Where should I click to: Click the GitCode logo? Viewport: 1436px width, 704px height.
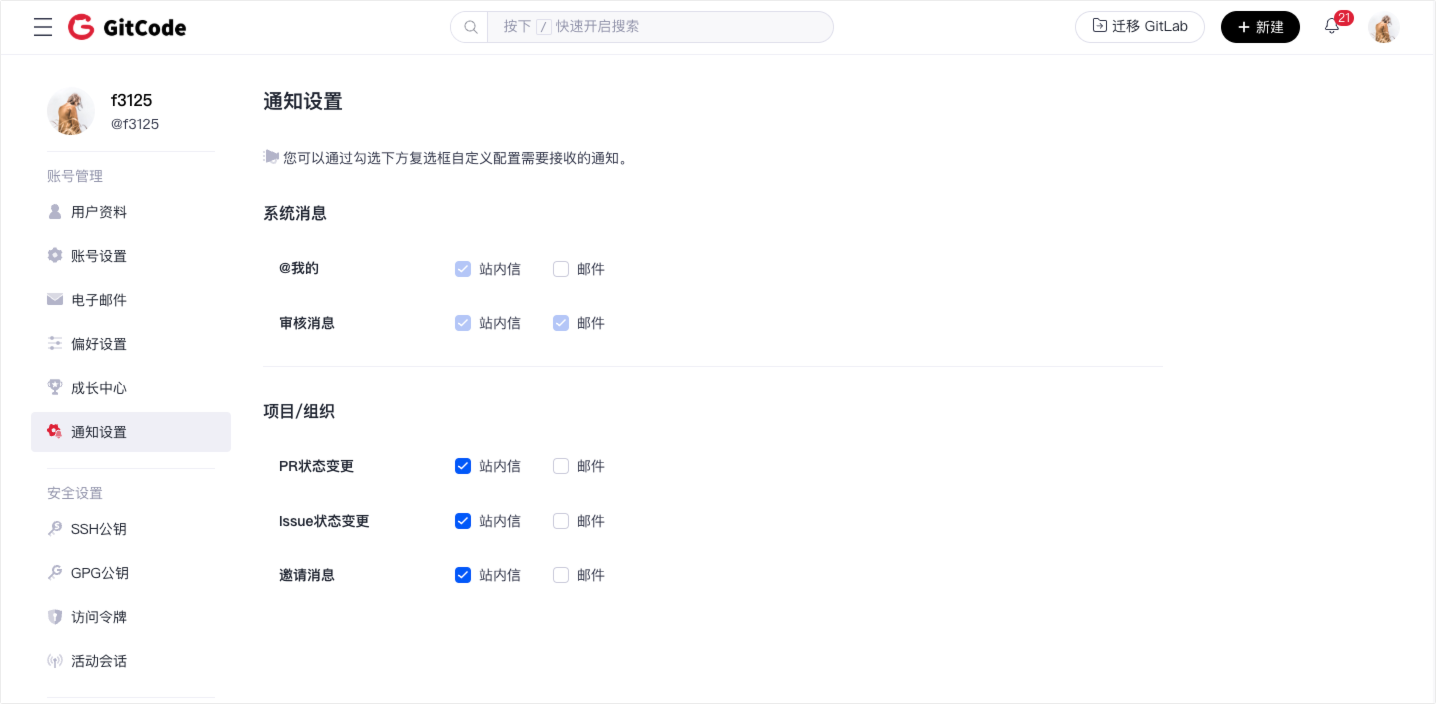[x=127, y=27]
